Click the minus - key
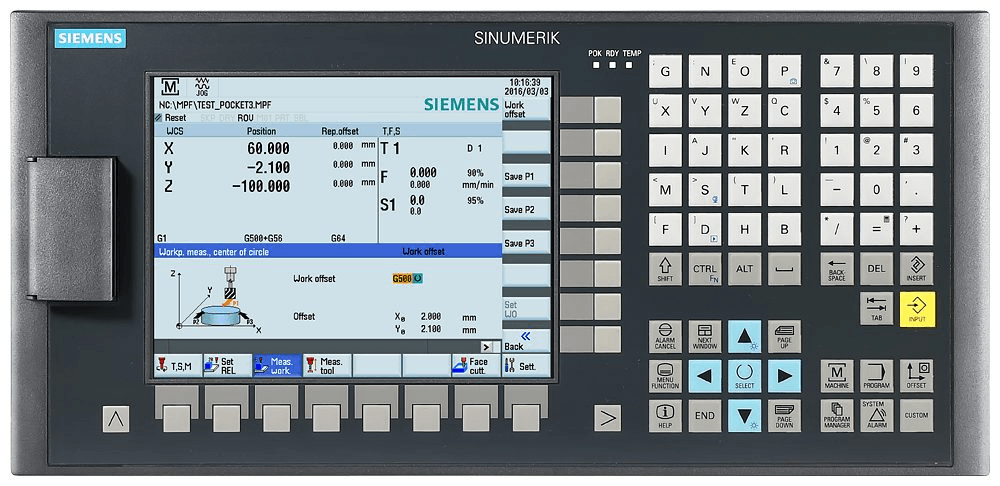This screenshot has height=486, width=1000. (837, 190)
